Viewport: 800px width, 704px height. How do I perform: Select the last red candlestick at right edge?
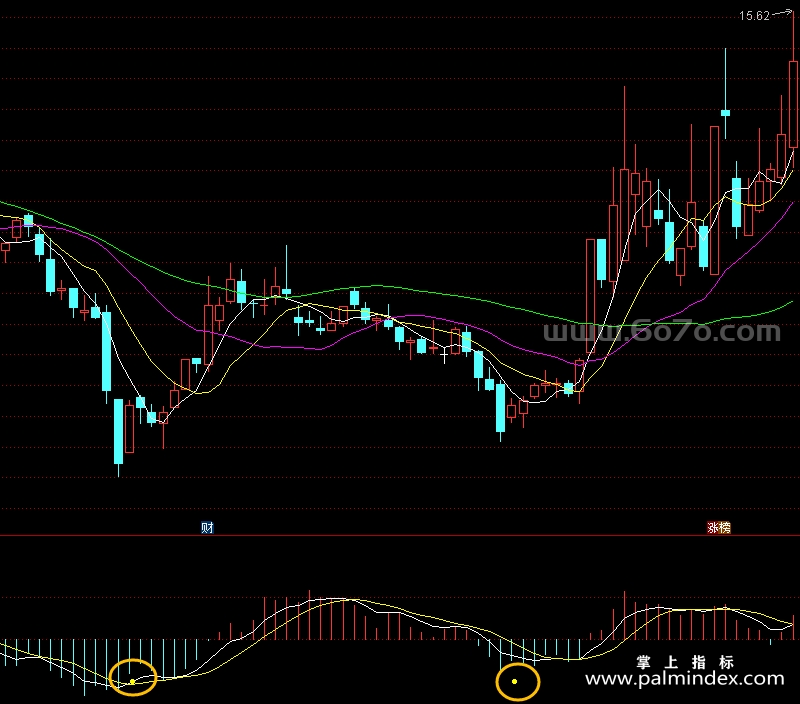pos(793,104)
